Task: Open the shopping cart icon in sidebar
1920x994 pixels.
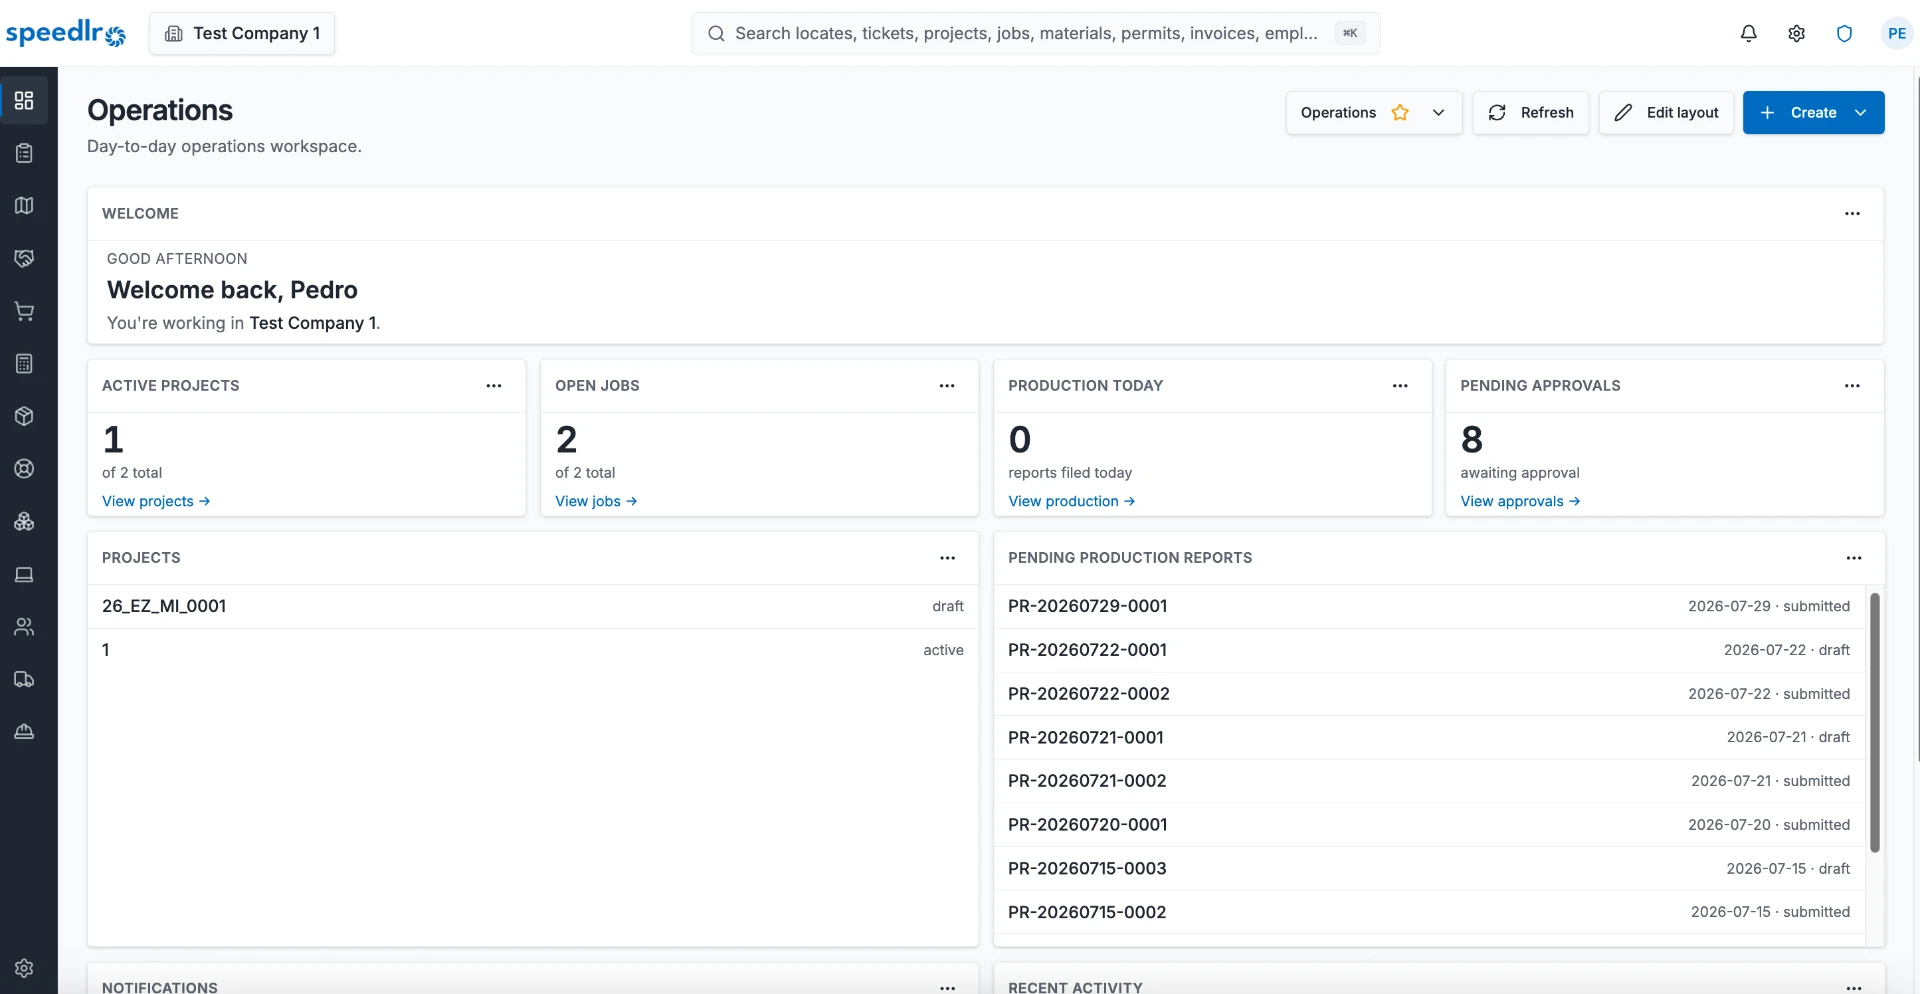Action: pyautogui.click(x=24, y=311)
